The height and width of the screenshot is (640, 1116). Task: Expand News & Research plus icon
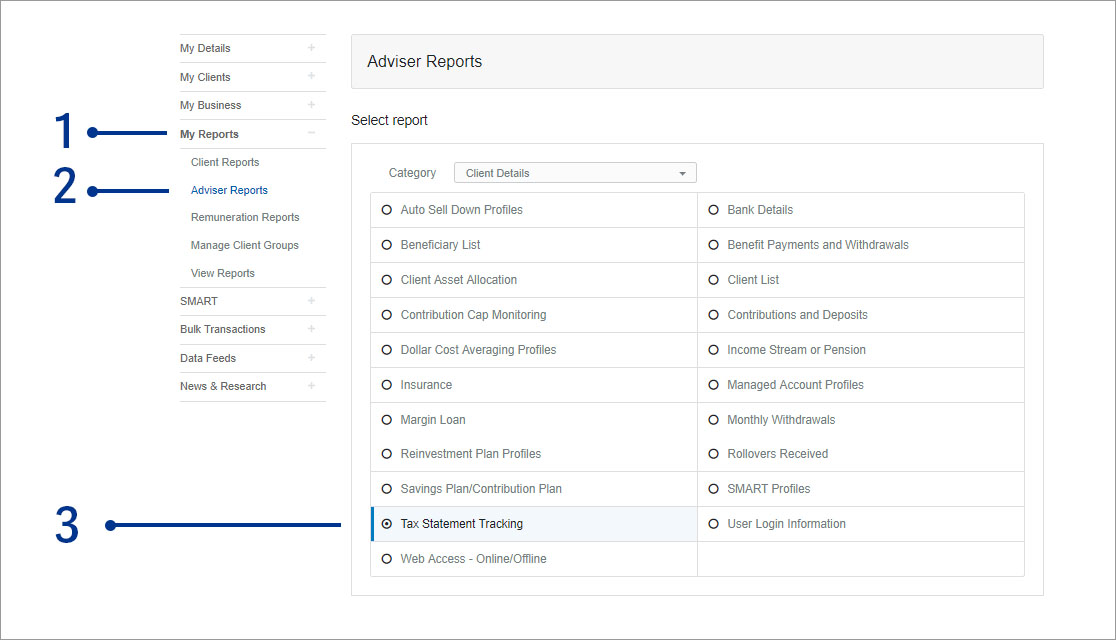click(311, 386)
